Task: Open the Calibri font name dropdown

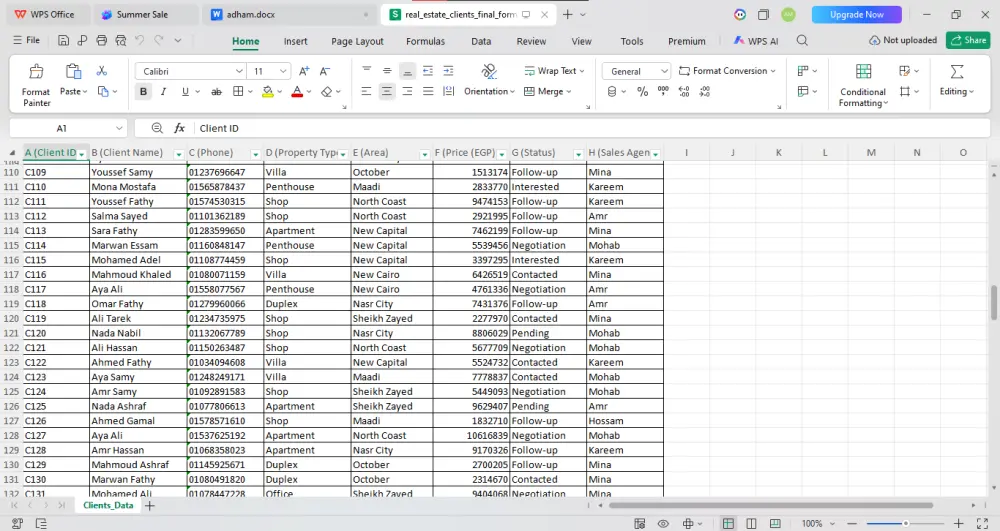Action: pos(239,71)
